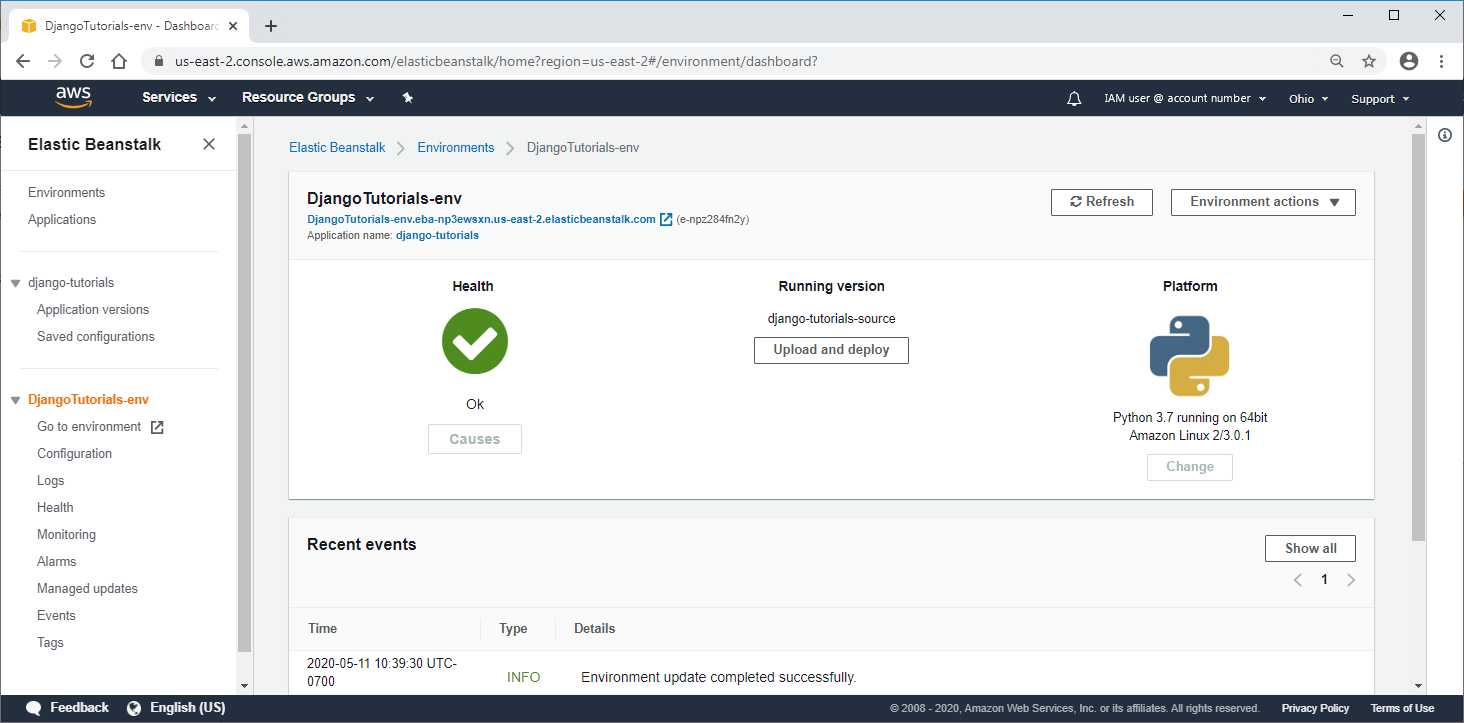Open the environment URL link
The width and height of the screenshot is (1464, 723).
481,219
